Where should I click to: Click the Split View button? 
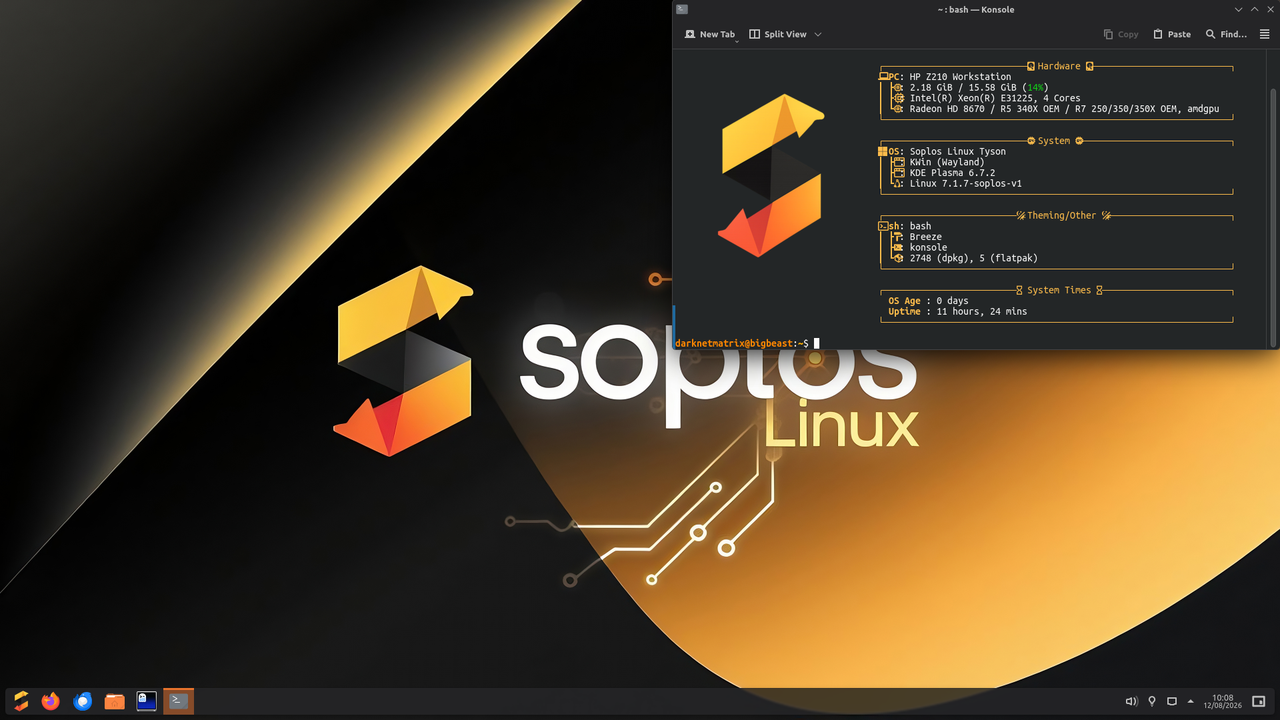(x=778, y=34)
